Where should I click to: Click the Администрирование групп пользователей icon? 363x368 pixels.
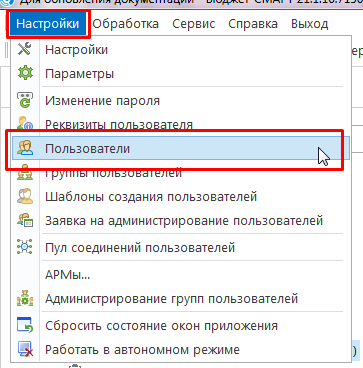click(x=25, y=299)
